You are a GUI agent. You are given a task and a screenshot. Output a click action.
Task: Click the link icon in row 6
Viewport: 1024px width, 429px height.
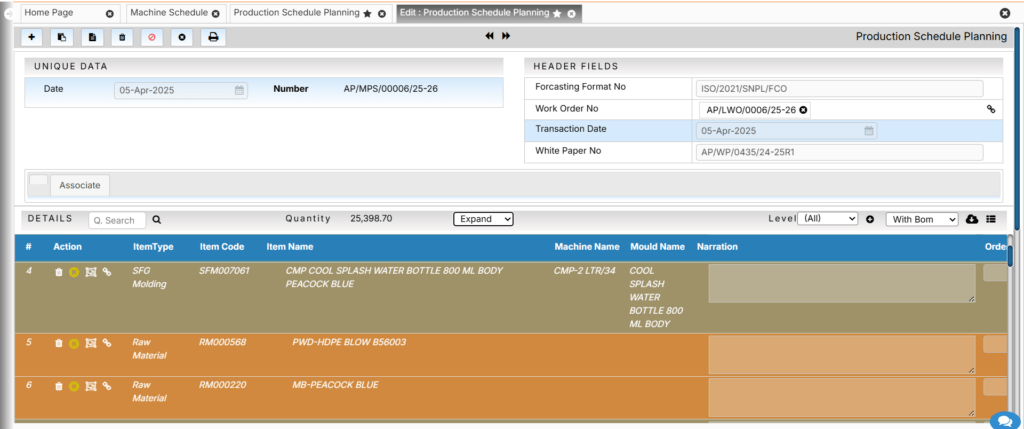[107, 386]
